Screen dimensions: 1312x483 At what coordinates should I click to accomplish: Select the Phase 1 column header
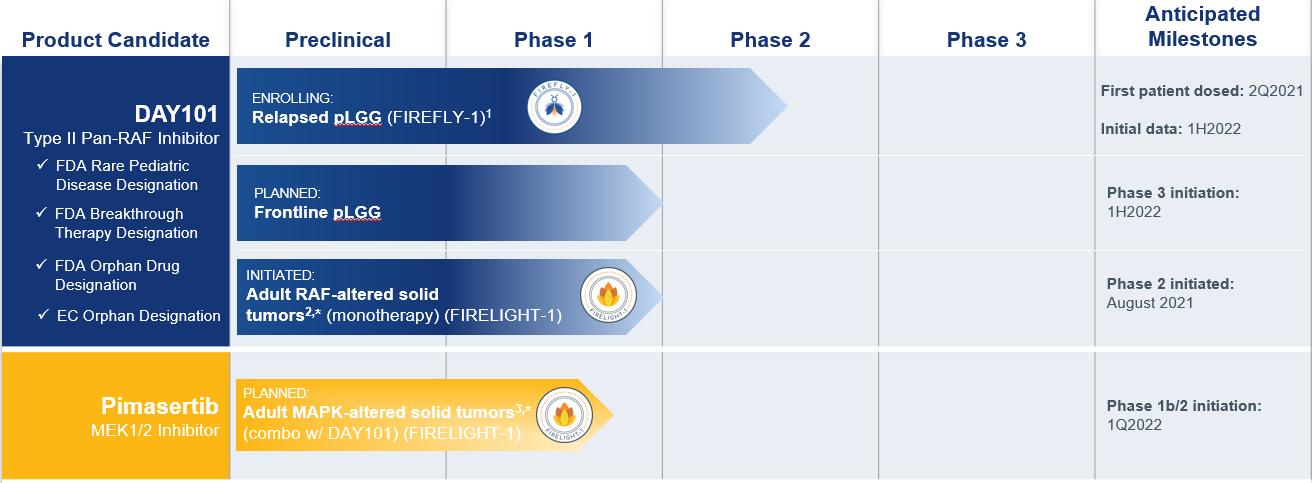(554, 40)
